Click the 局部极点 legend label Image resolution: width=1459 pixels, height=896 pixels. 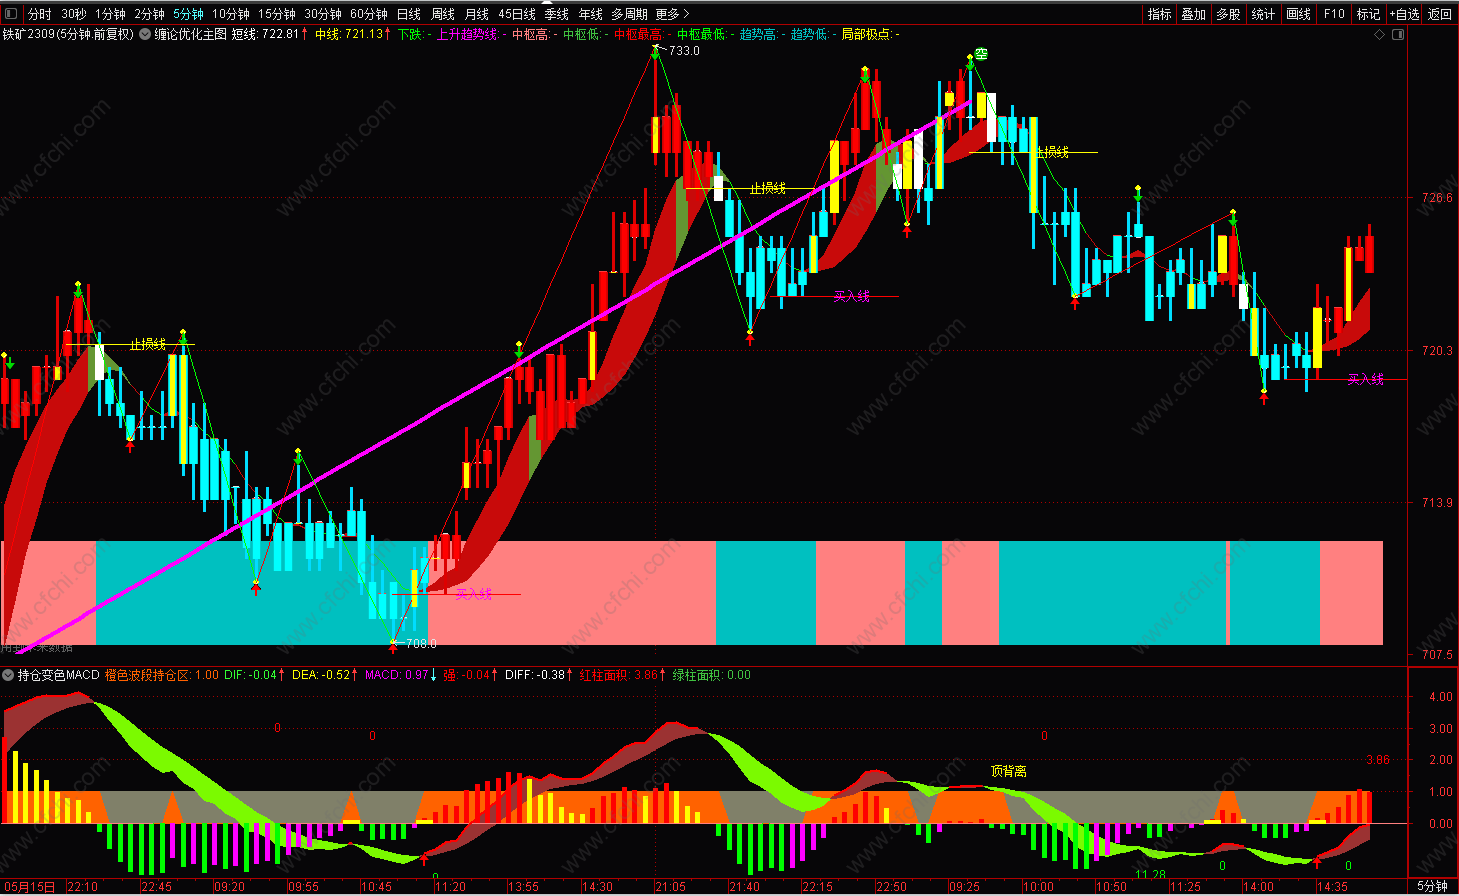click(870, 34)
